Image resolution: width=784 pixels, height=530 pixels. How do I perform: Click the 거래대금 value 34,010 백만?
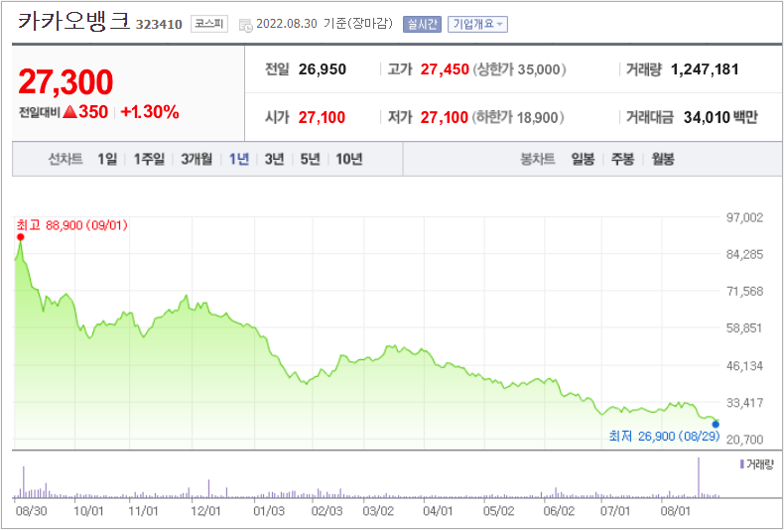[720, 117]
